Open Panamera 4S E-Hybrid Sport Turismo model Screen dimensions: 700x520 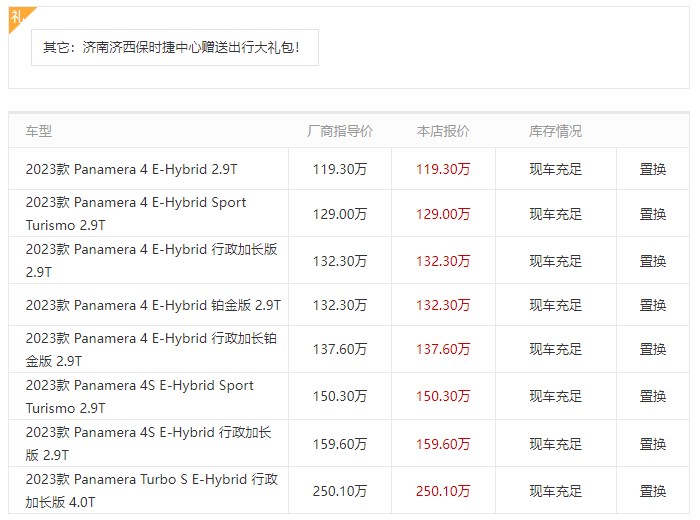[140, 396]
